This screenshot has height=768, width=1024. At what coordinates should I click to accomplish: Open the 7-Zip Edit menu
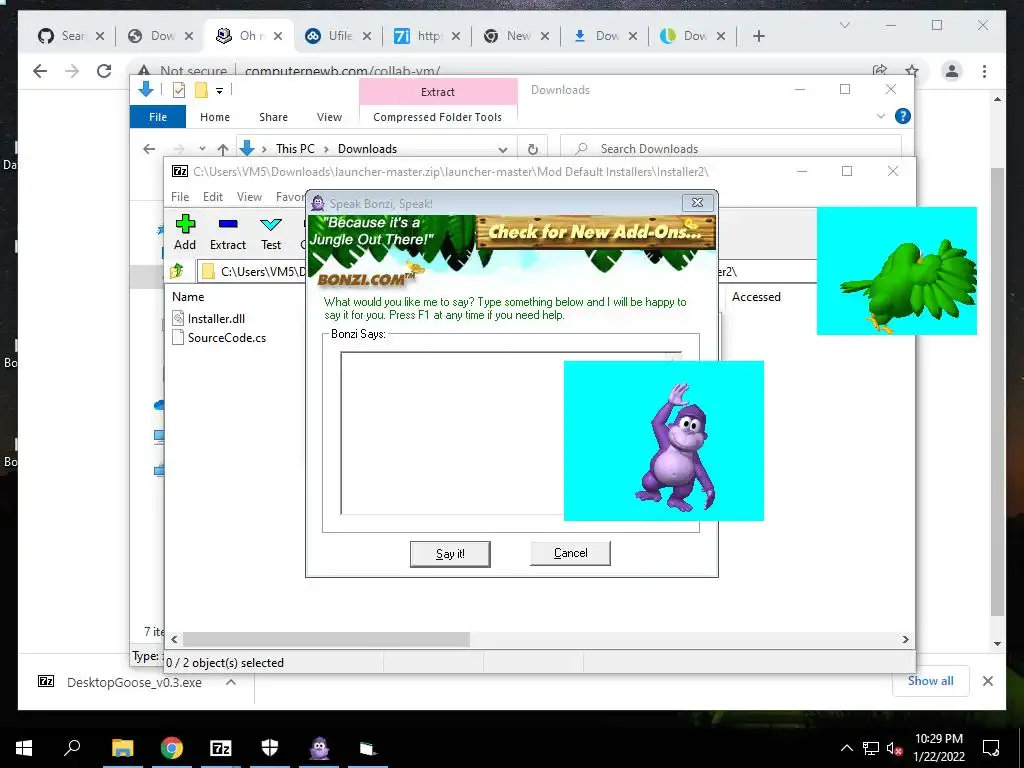coord(212,197)
